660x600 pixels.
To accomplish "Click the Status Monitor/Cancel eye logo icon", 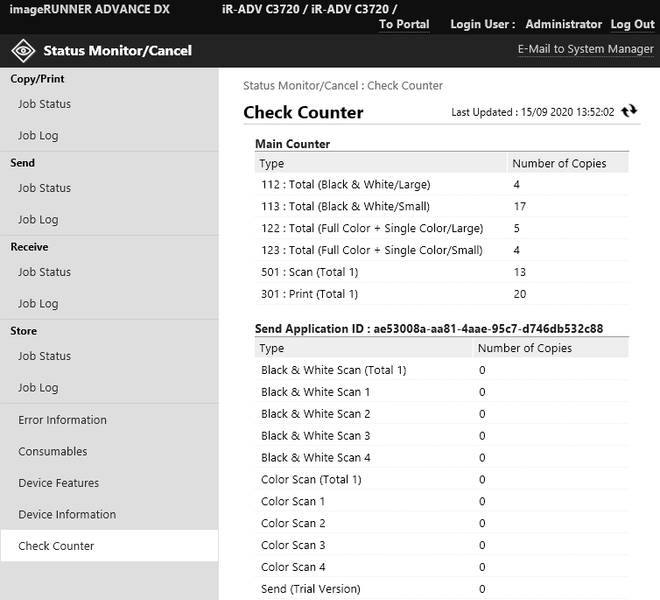I will [22, 50].
